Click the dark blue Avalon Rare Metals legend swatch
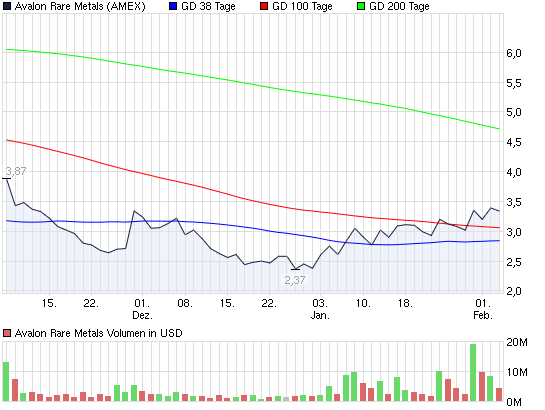Image resolution: width=545 pixels, height=410 pixels. [7, 6]
